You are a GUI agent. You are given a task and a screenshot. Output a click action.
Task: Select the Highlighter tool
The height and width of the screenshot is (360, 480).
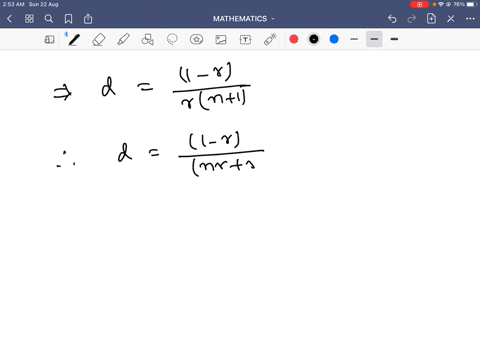(x=123, y=39)
